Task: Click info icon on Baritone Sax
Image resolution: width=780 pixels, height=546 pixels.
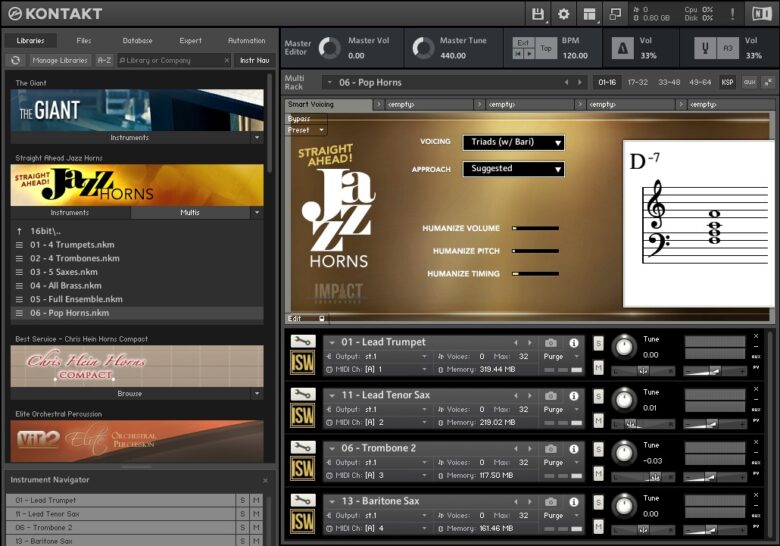Action: (x=574, y=502)
